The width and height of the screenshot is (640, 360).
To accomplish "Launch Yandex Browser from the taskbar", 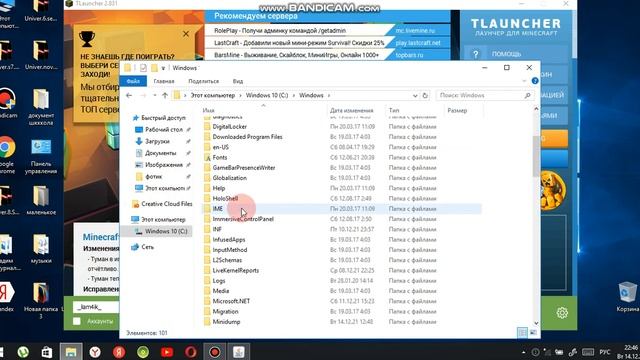I will pos(95,352).
